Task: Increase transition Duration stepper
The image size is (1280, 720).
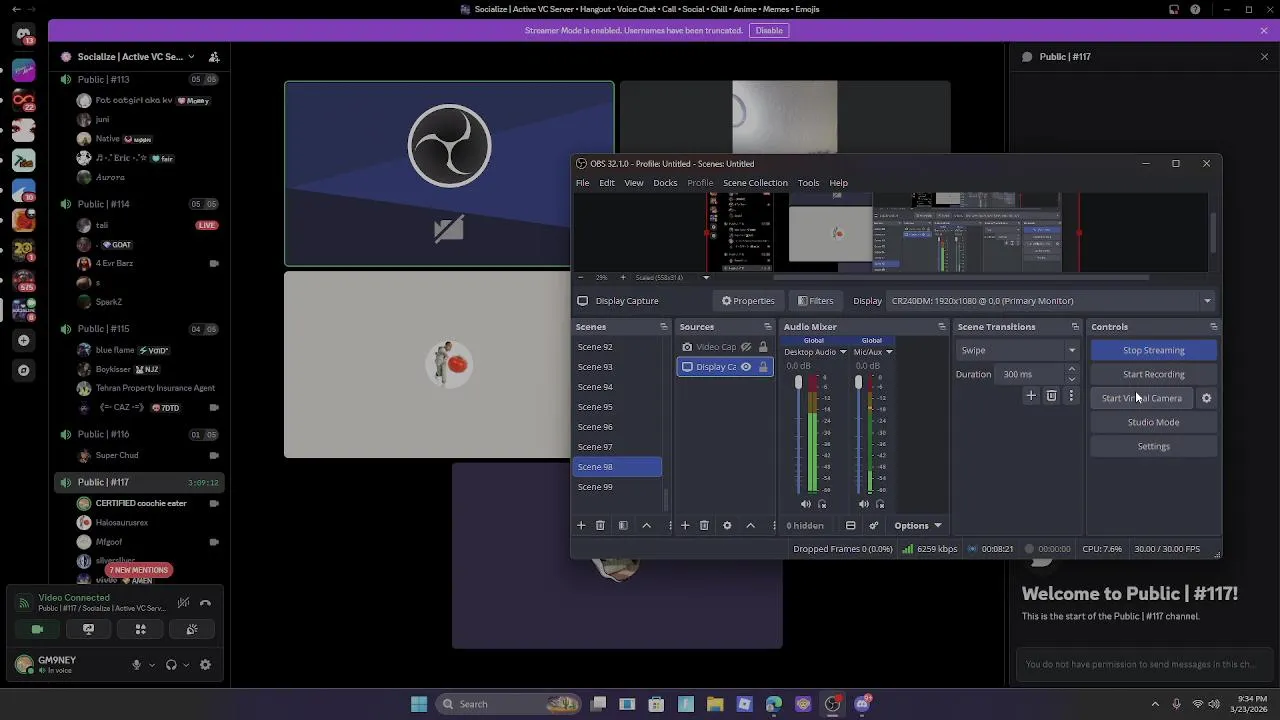Action: (x=1072, y=369)
